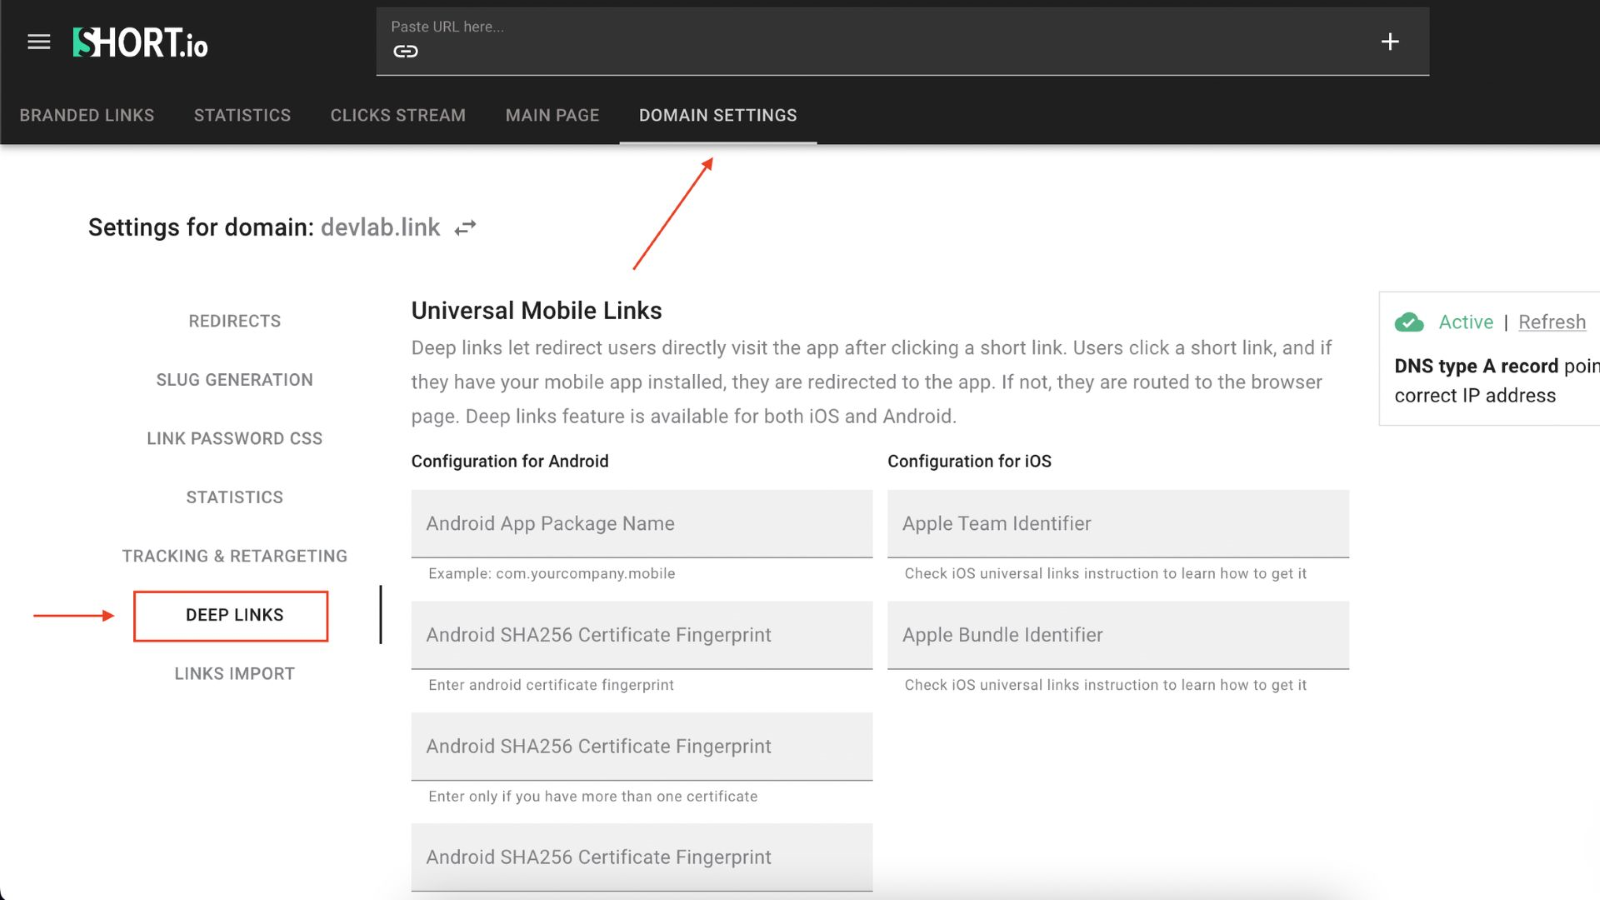Click the plus icon to add link
Viewport: 1600px width, 900px height.
pyautogui.click(x=1390, y=41)
